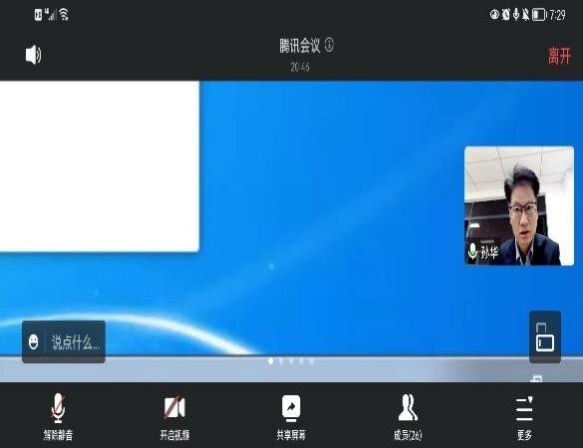
Task: Open meeting info icon beside 腾讯会议
Action: point(329,45)
